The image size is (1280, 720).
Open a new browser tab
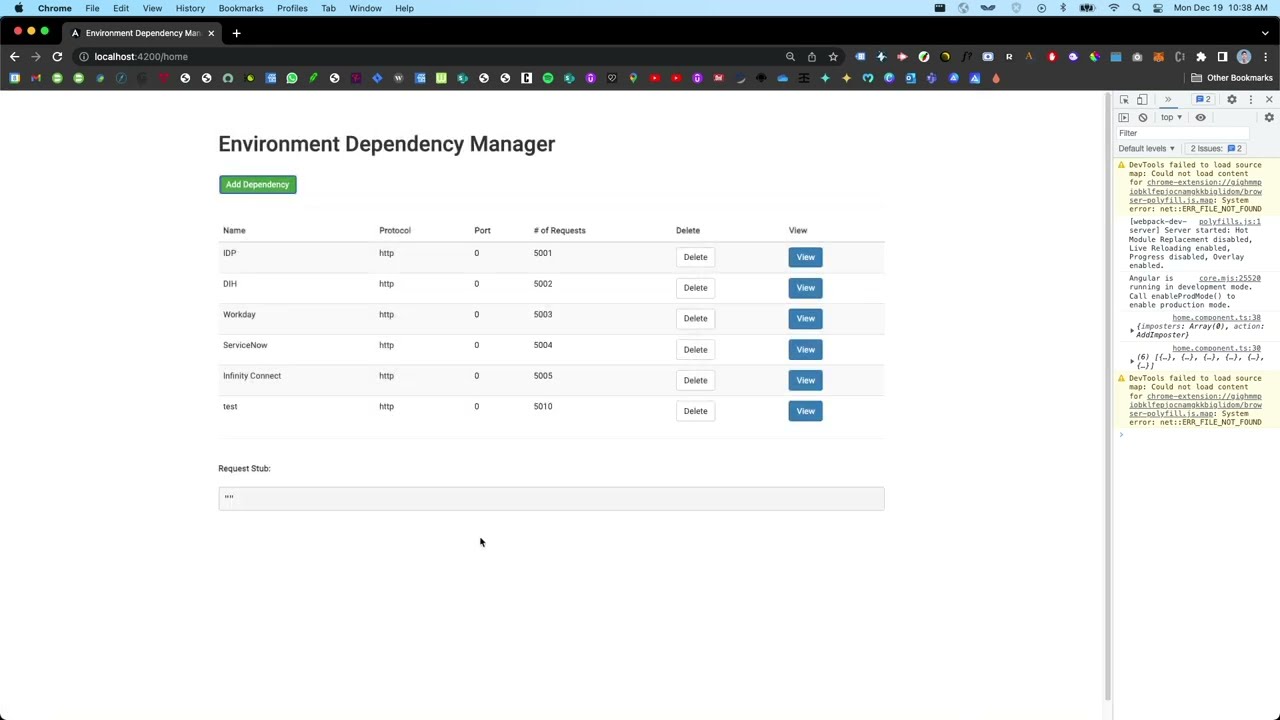pos(236,33)
